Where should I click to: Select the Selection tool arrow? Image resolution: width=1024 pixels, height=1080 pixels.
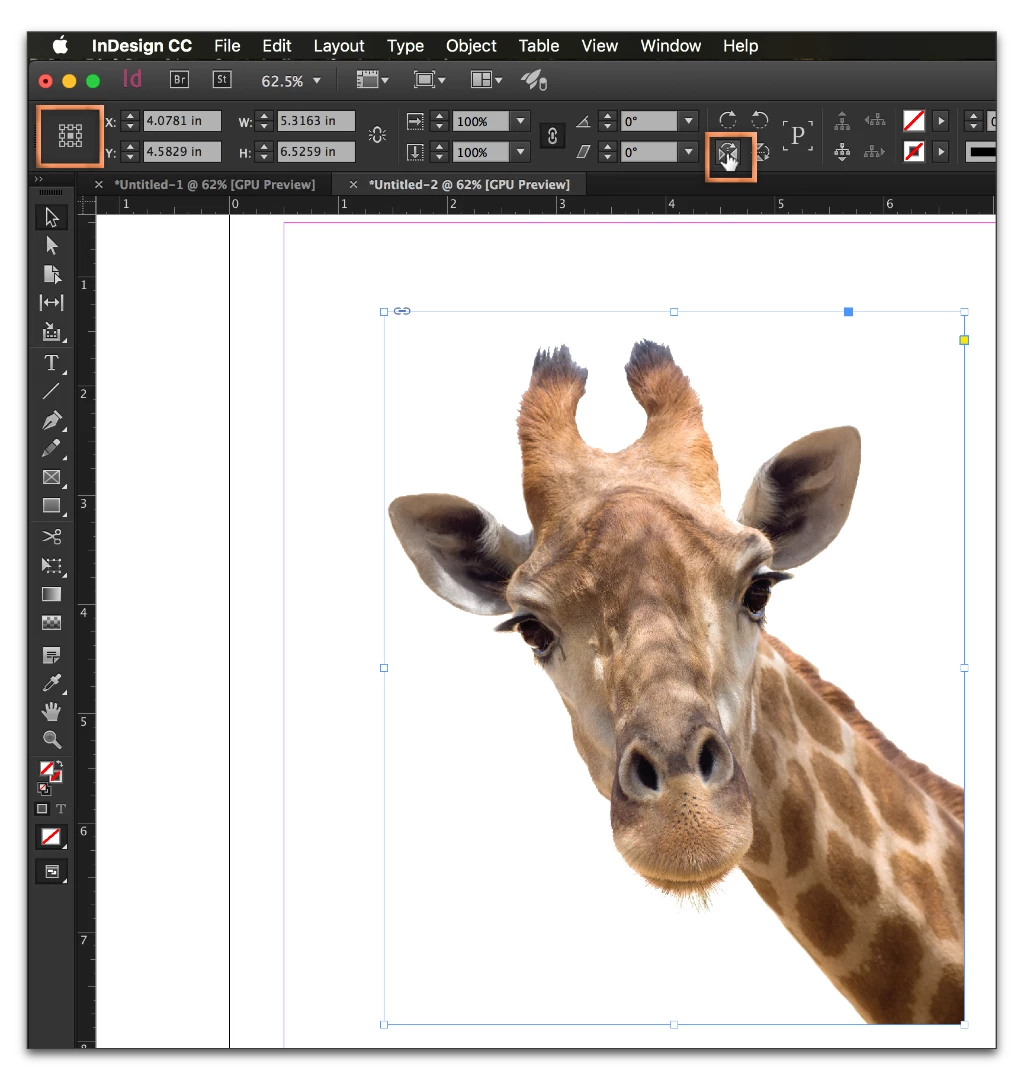[52, 218]
